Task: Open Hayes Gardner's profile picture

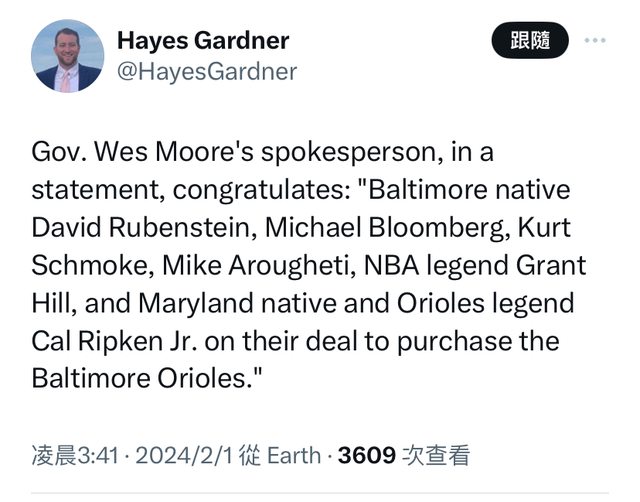Action: click(68, 56)
